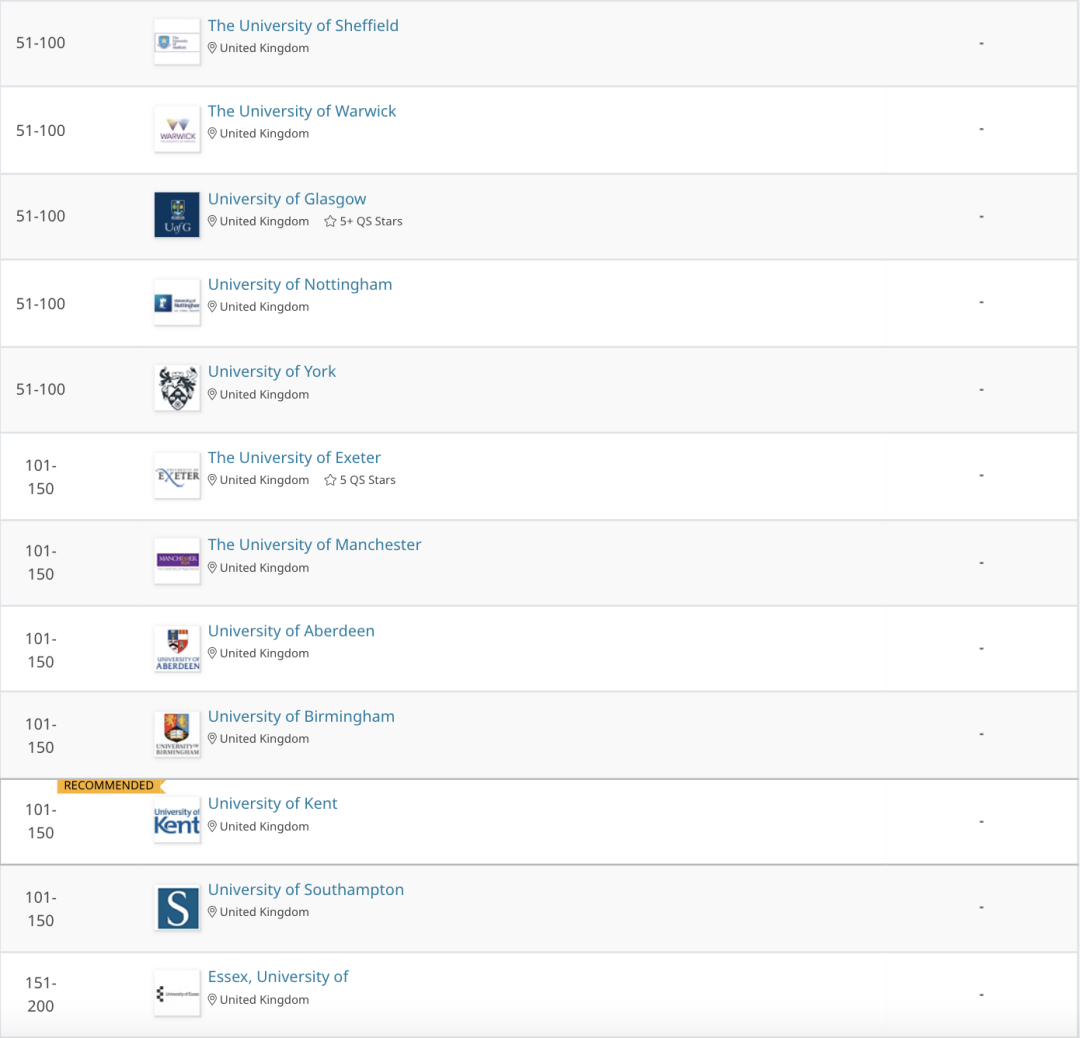Click the 101-150 rank for Southampton

tap(41, 909)
